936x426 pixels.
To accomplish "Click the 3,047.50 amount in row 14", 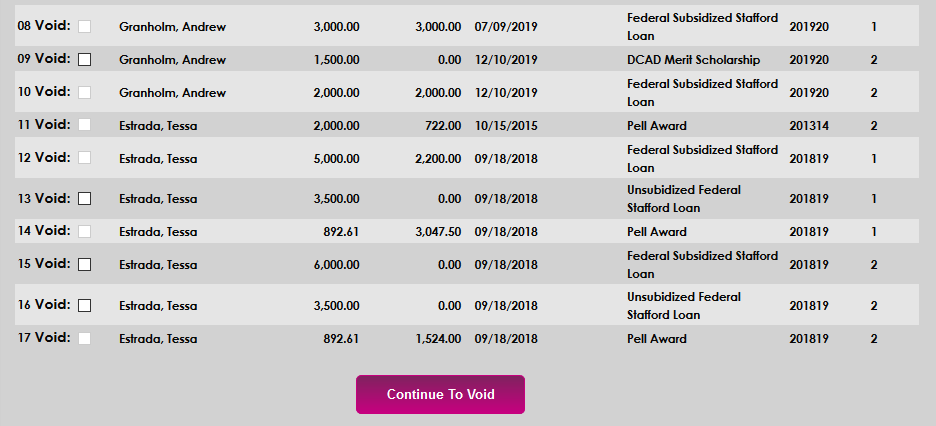I will (x=438, y=232).
